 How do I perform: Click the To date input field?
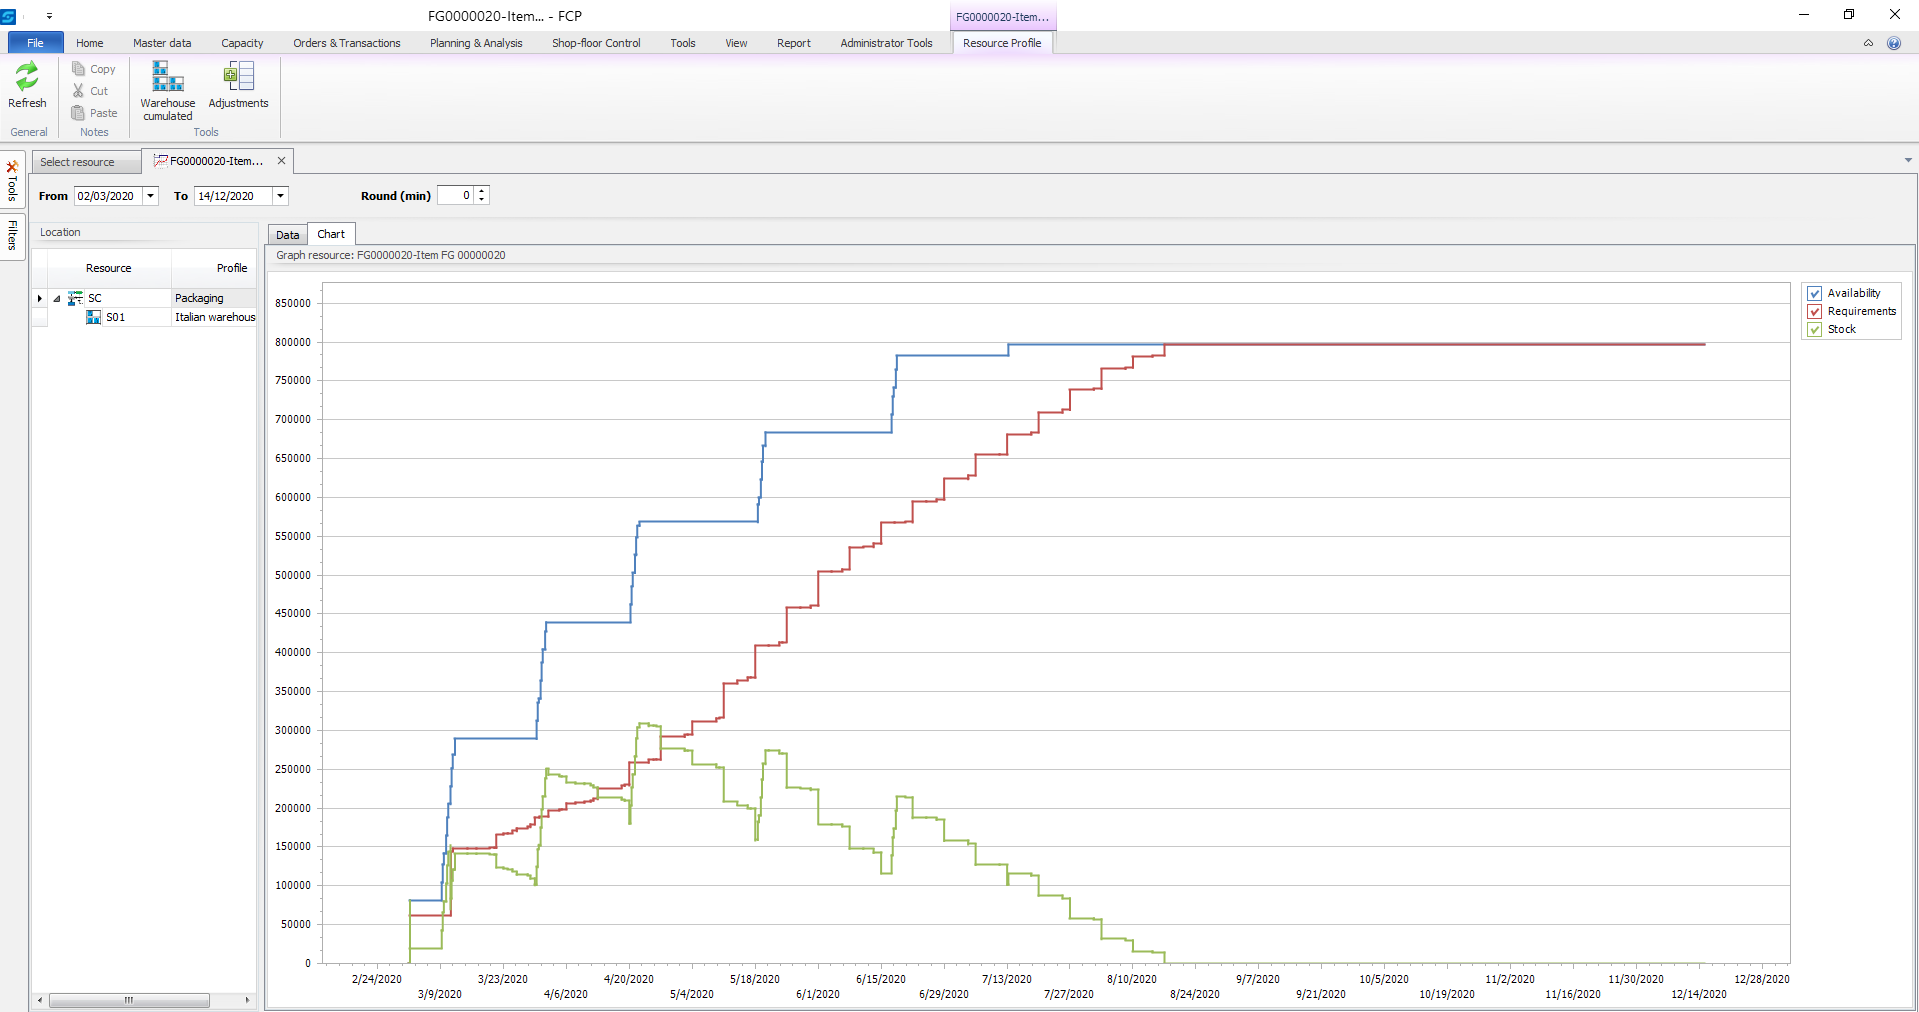[x=234, y=196]
